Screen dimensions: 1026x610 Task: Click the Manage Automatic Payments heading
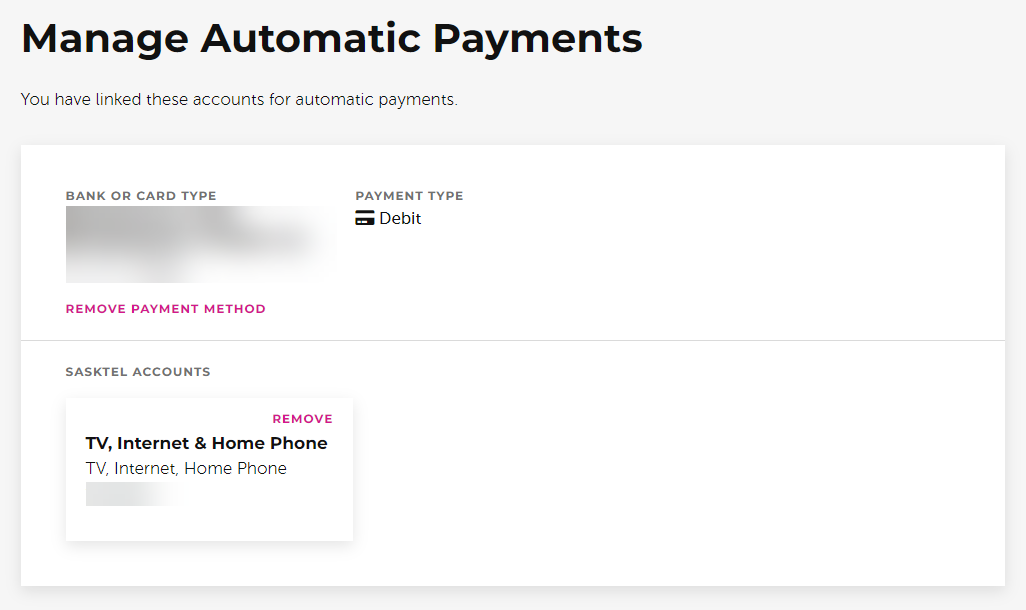tap(331, 37)
